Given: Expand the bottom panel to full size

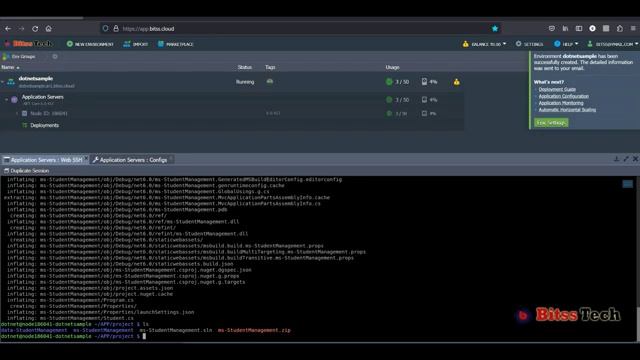Looking at the screenshot, I should (x=626, y=159).
